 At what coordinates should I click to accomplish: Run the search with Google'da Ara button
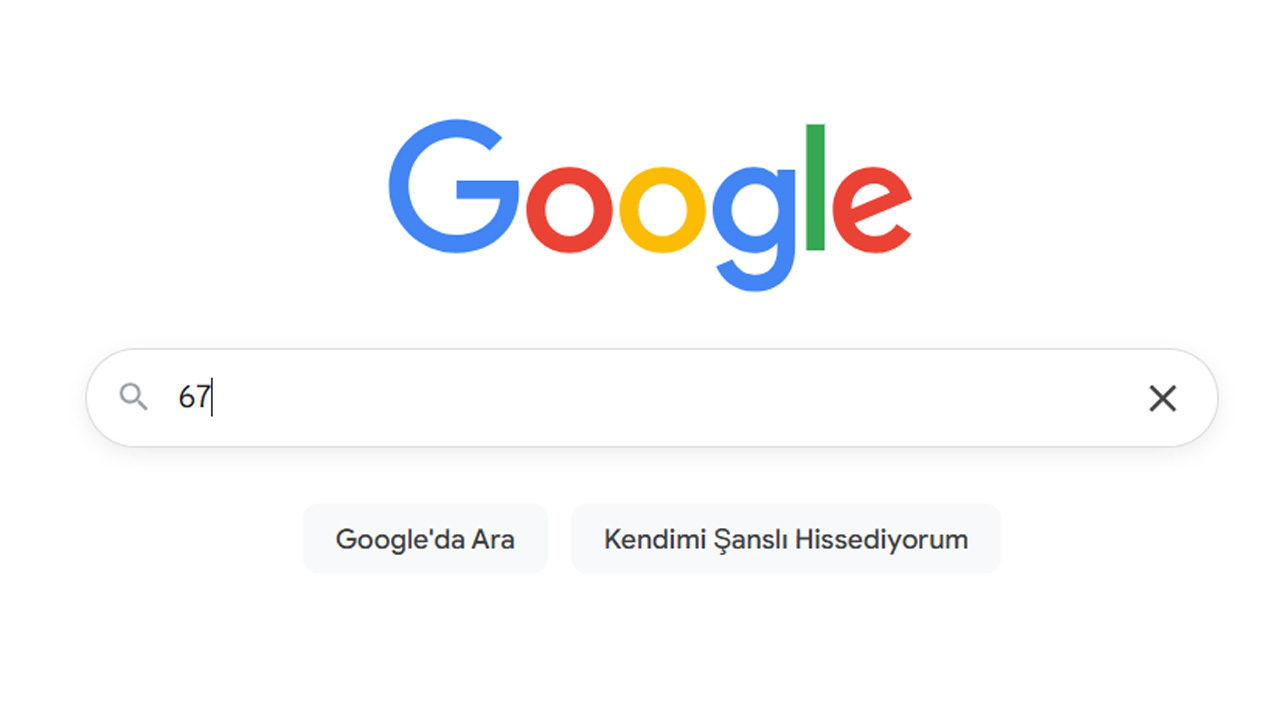pos(425,539)
